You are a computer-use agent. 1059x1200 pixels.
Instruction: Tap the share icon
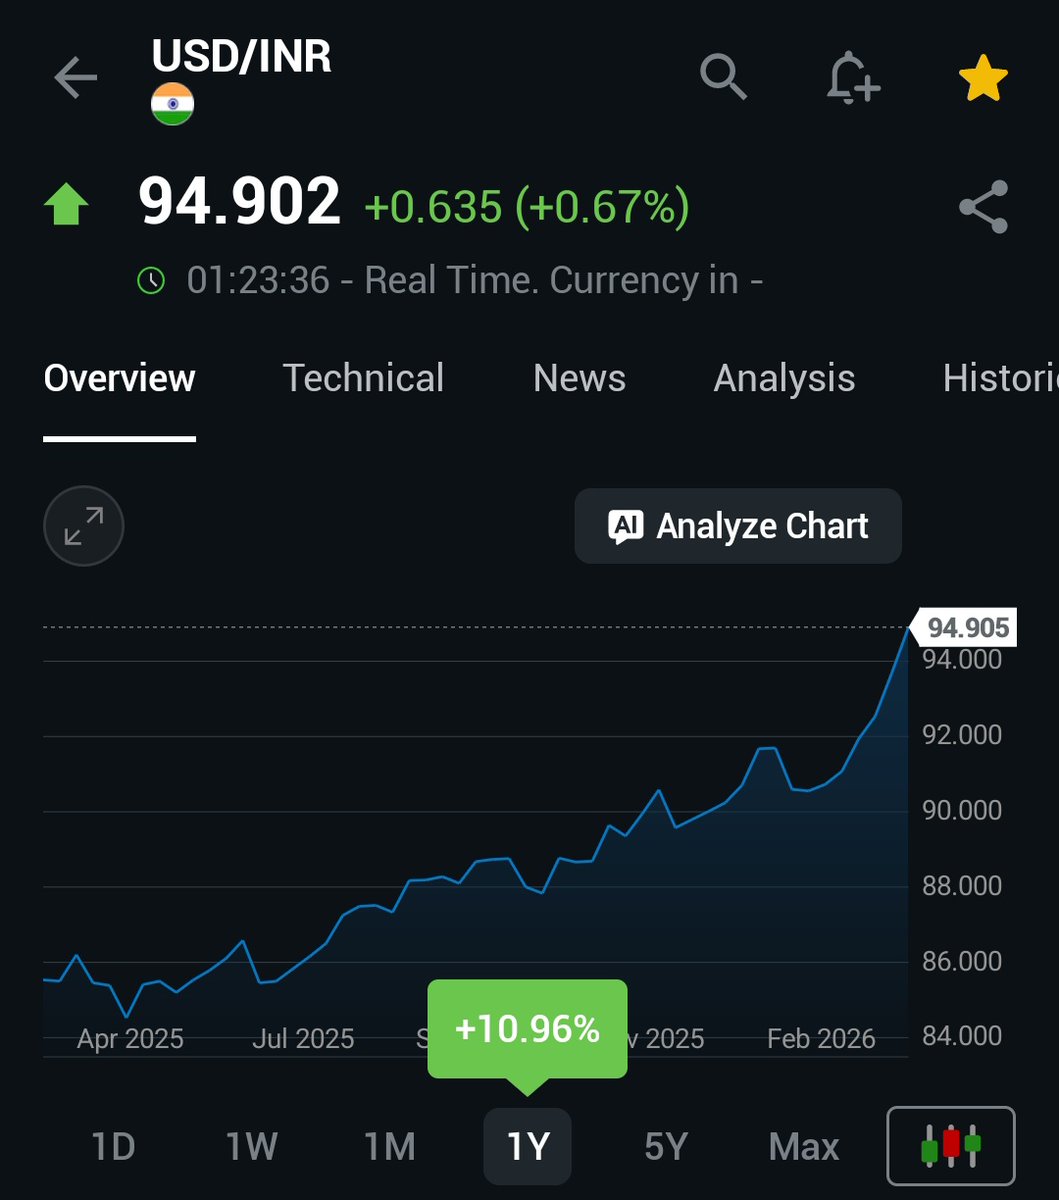coord(983,207)
